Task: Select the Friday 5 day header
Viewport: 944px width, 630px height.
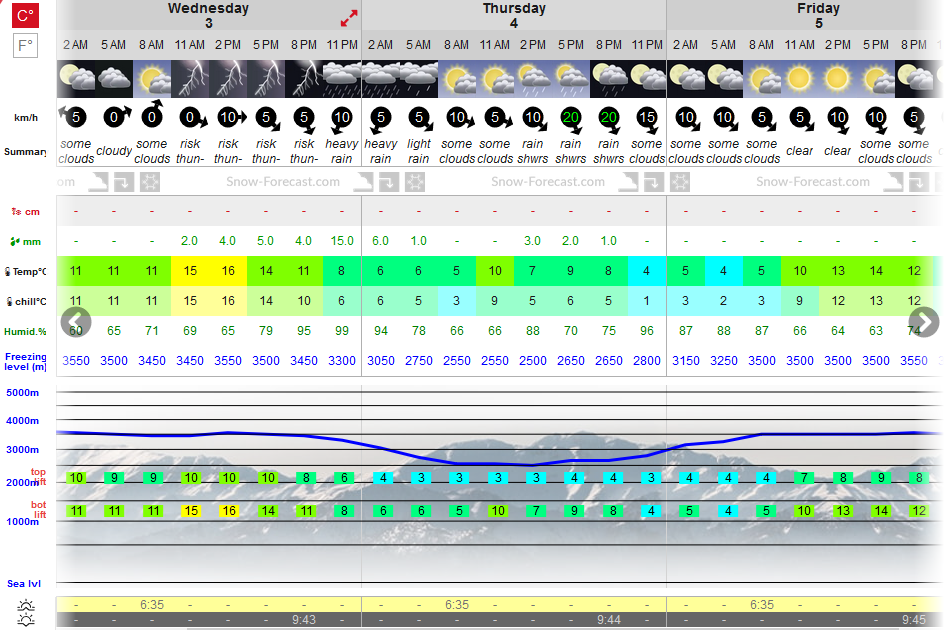Action: point(818,16)
